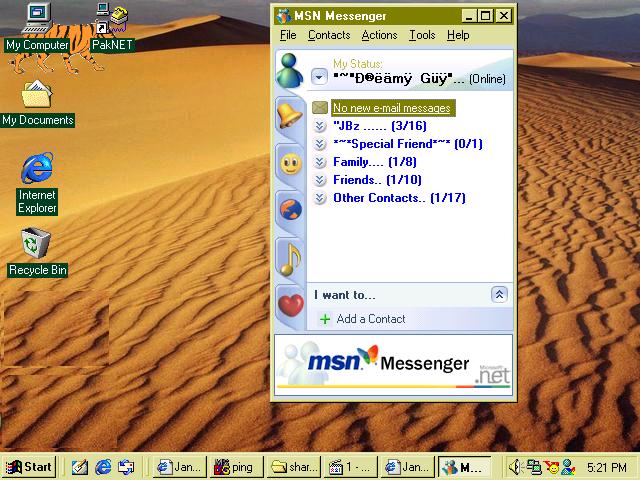
Task: Click the MSN Messenger taskbar button
Action: [x=465, y=467]
